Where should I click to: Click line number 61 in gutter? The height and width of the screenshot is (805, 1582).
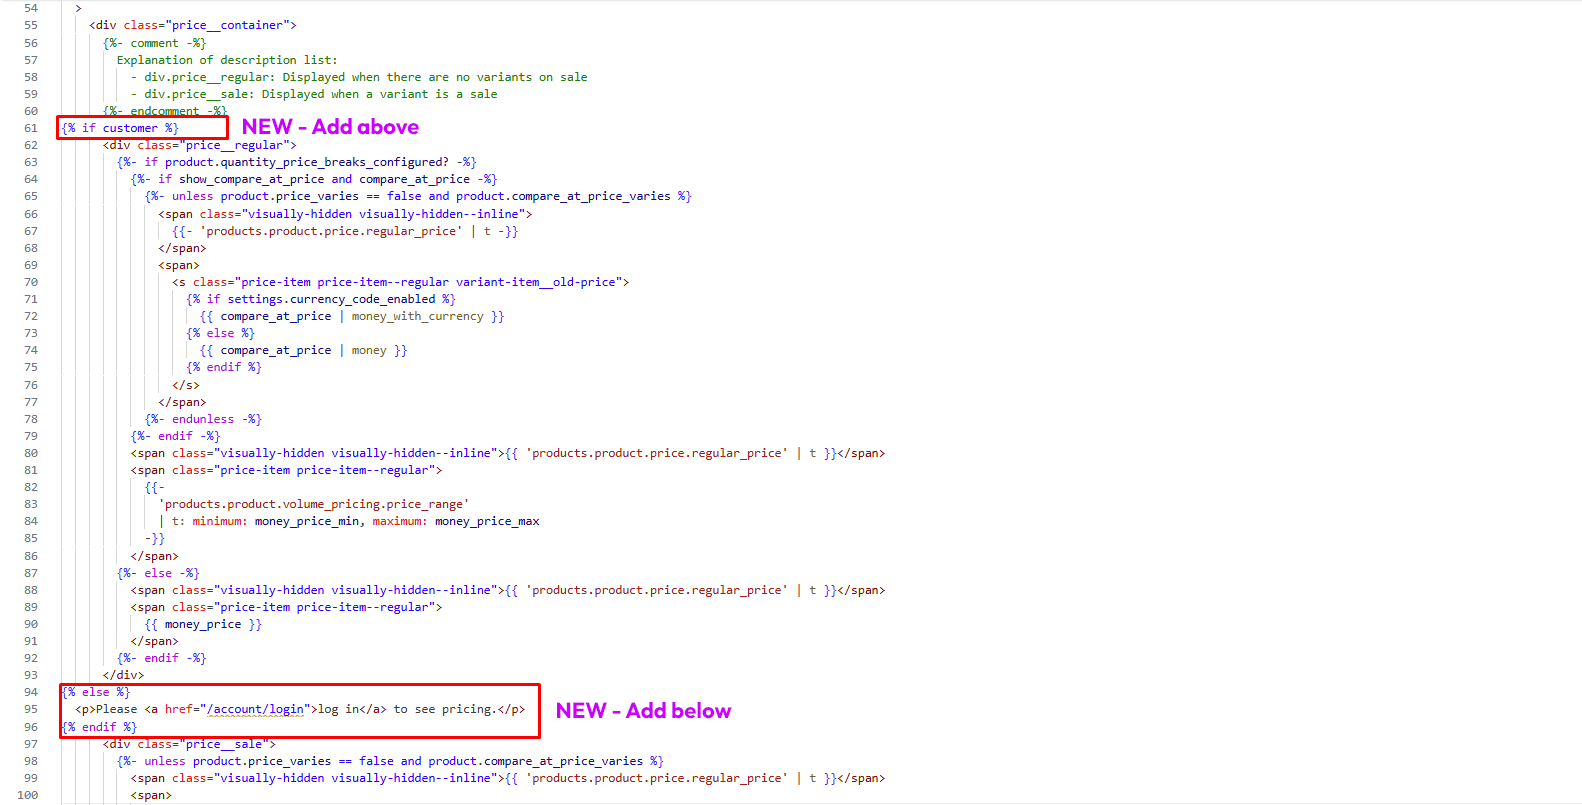tap(30, 128)
